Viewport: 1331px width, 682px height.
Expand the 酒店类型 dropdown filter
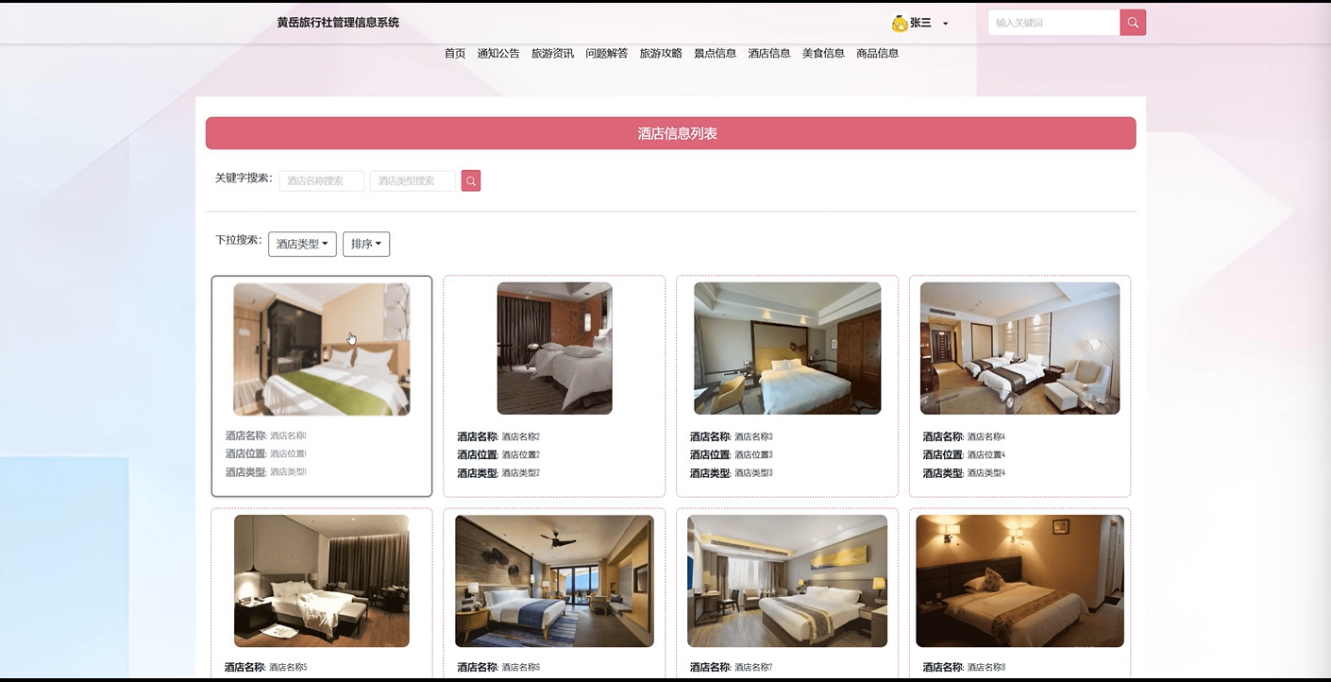point(302,244)
